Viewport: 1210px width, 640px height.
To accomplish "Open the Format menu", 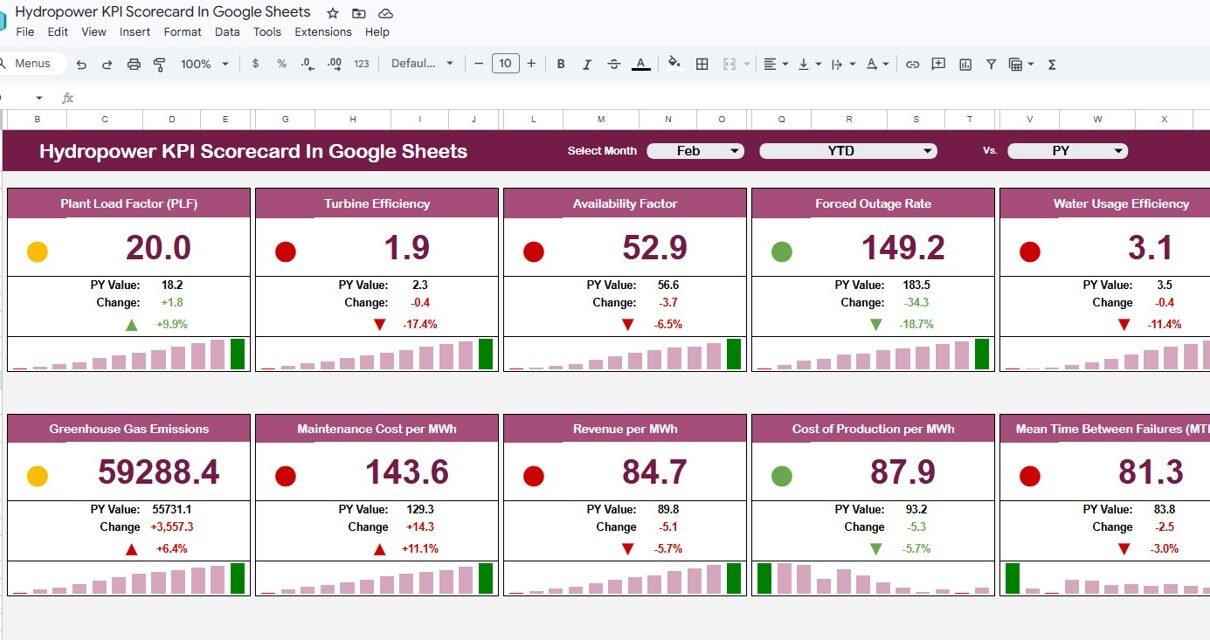I will (x=183, y=32).
